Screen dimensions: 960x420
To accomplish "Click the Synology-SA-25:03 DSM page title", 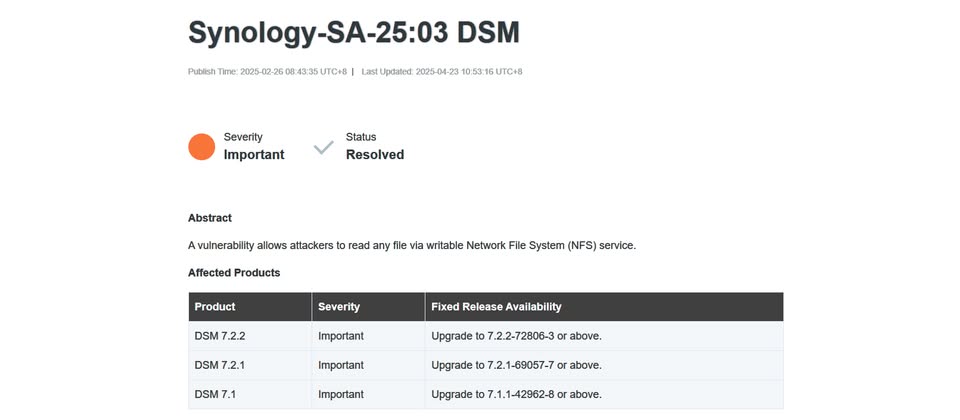I will tap(354, 32).
